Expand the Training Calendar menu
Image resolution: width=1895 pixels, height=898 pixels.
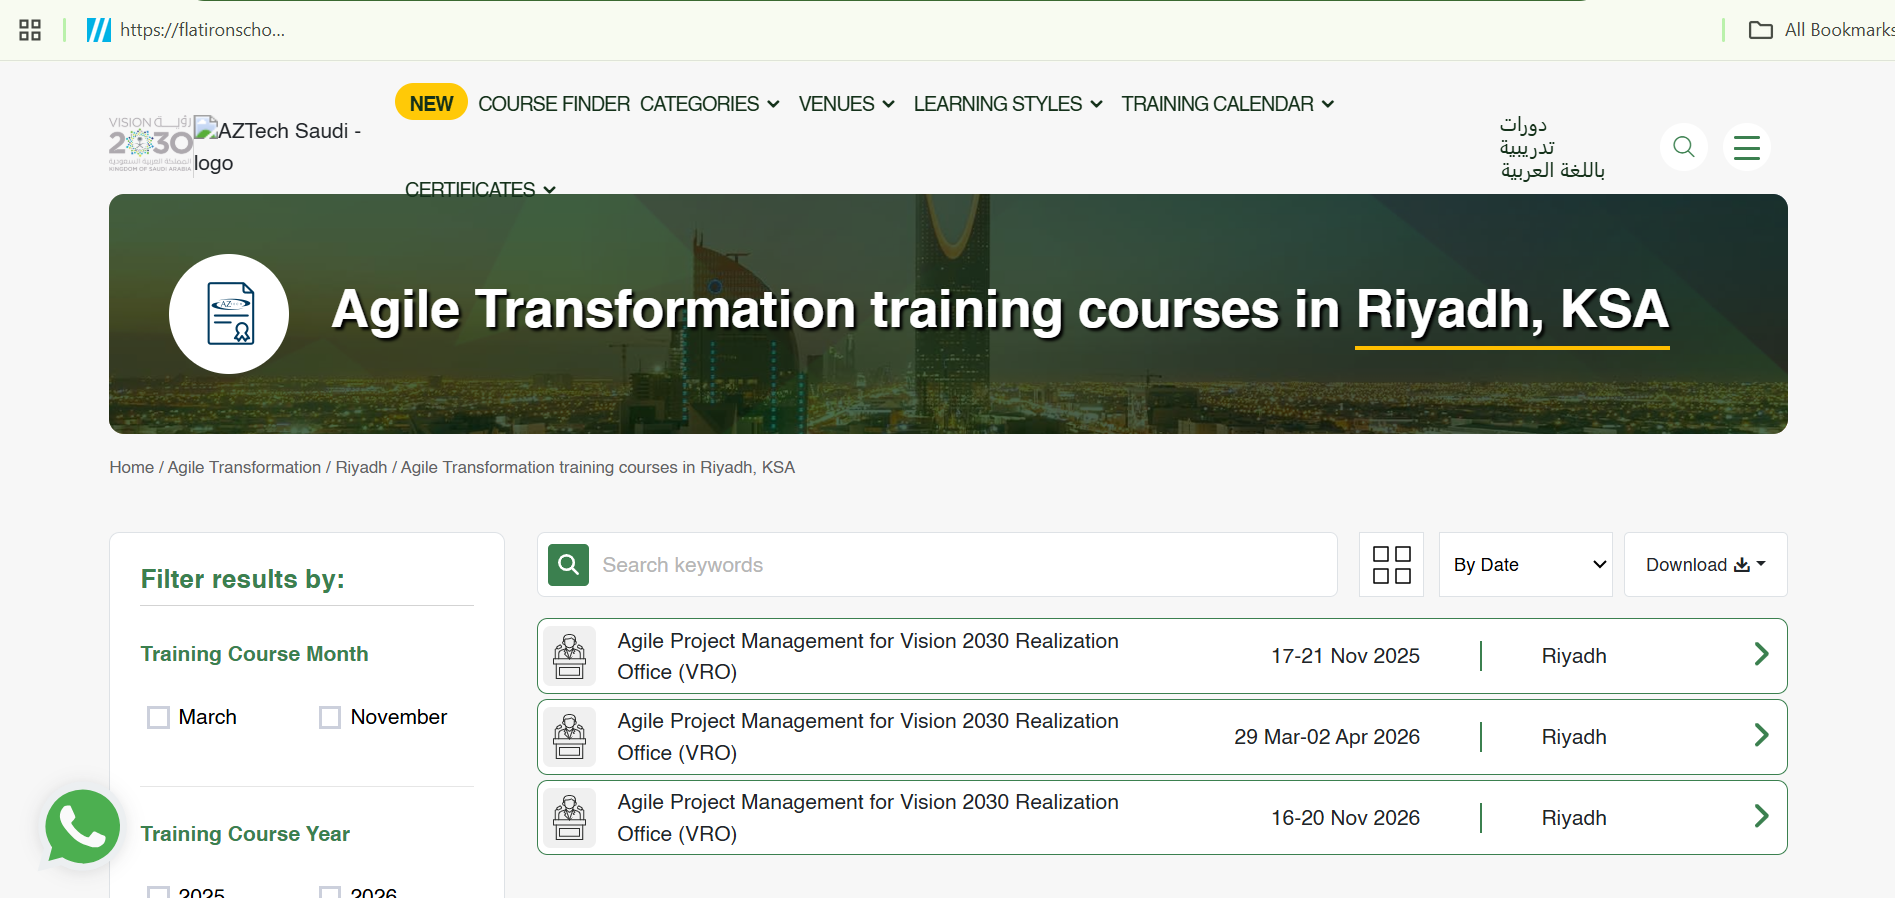1227,104
